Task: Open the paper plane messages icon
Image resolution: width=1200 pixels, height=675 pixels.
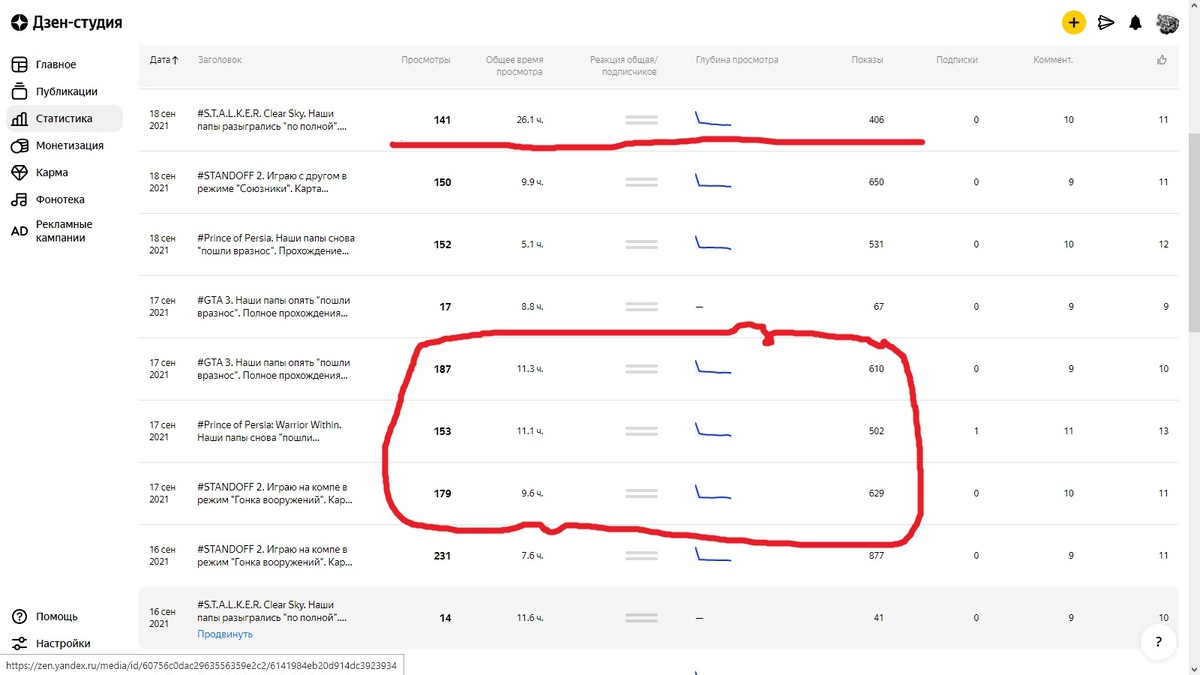Action: pos(1106,22)
